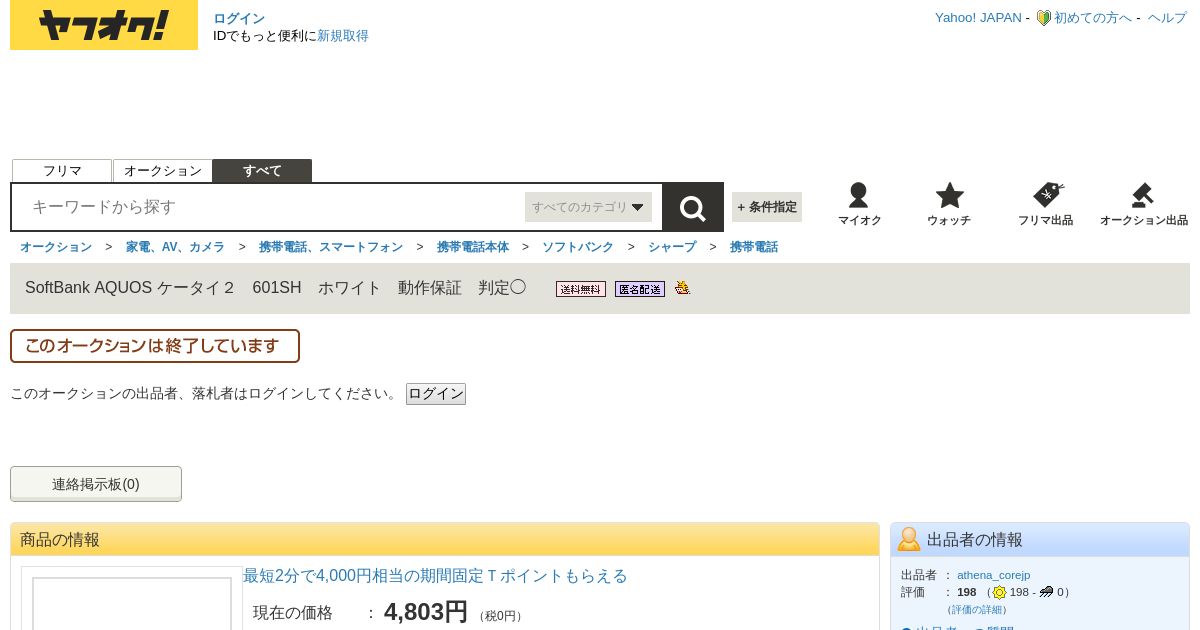
Task: Click the yellow sun good-rating icon
Action: click(x=999, y=592)
